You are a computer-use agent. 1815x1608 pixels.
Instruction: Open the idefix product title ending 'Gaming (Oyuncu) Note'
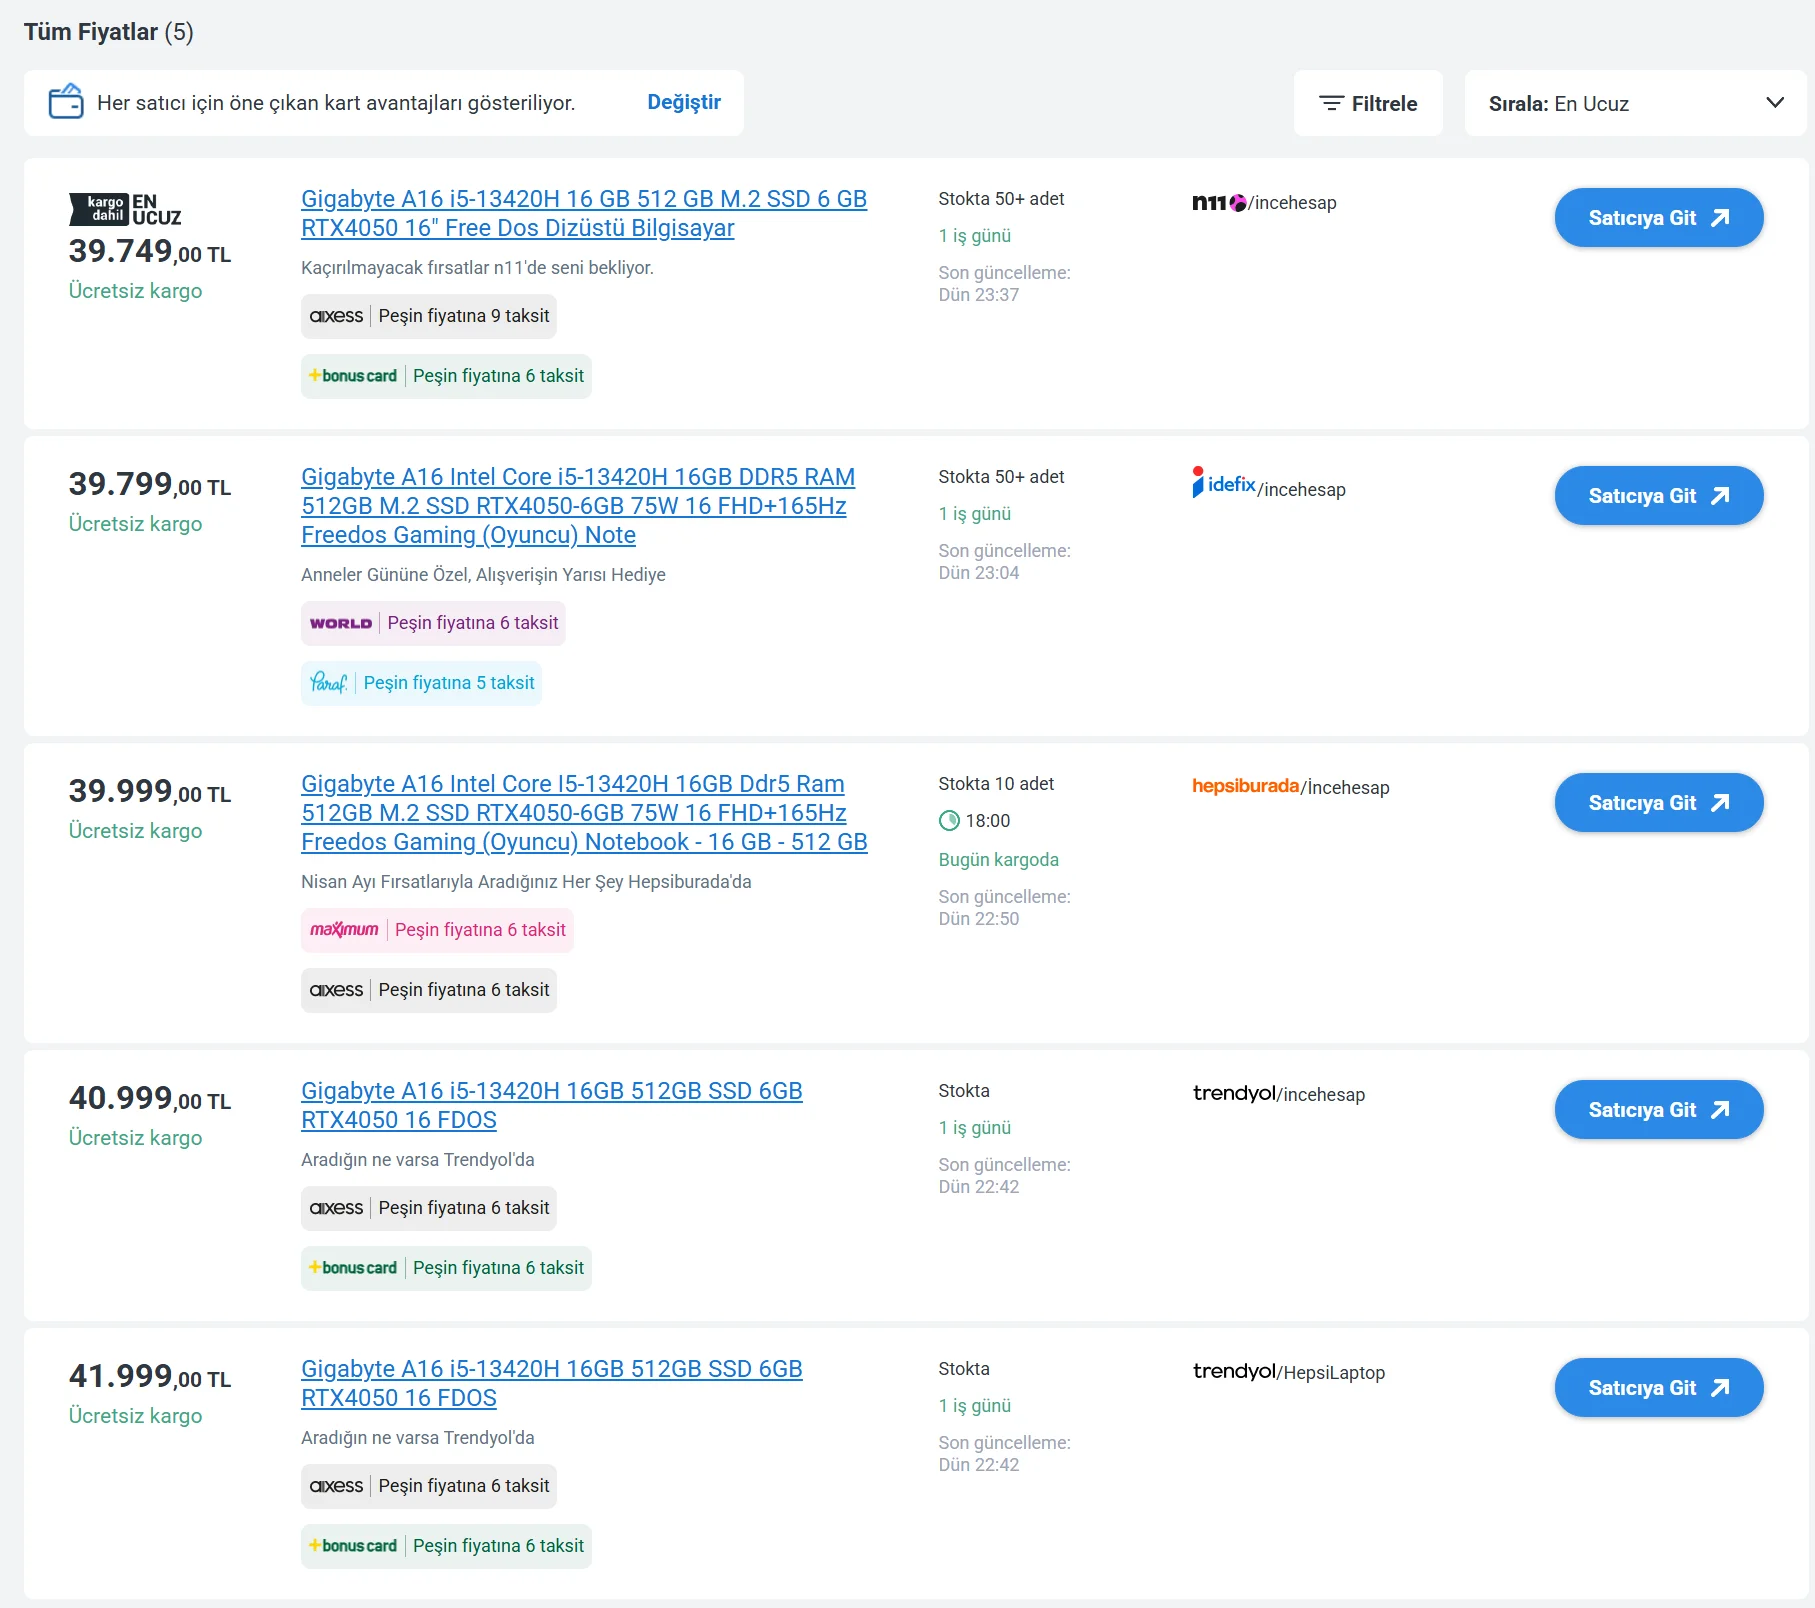click(578, 506)
